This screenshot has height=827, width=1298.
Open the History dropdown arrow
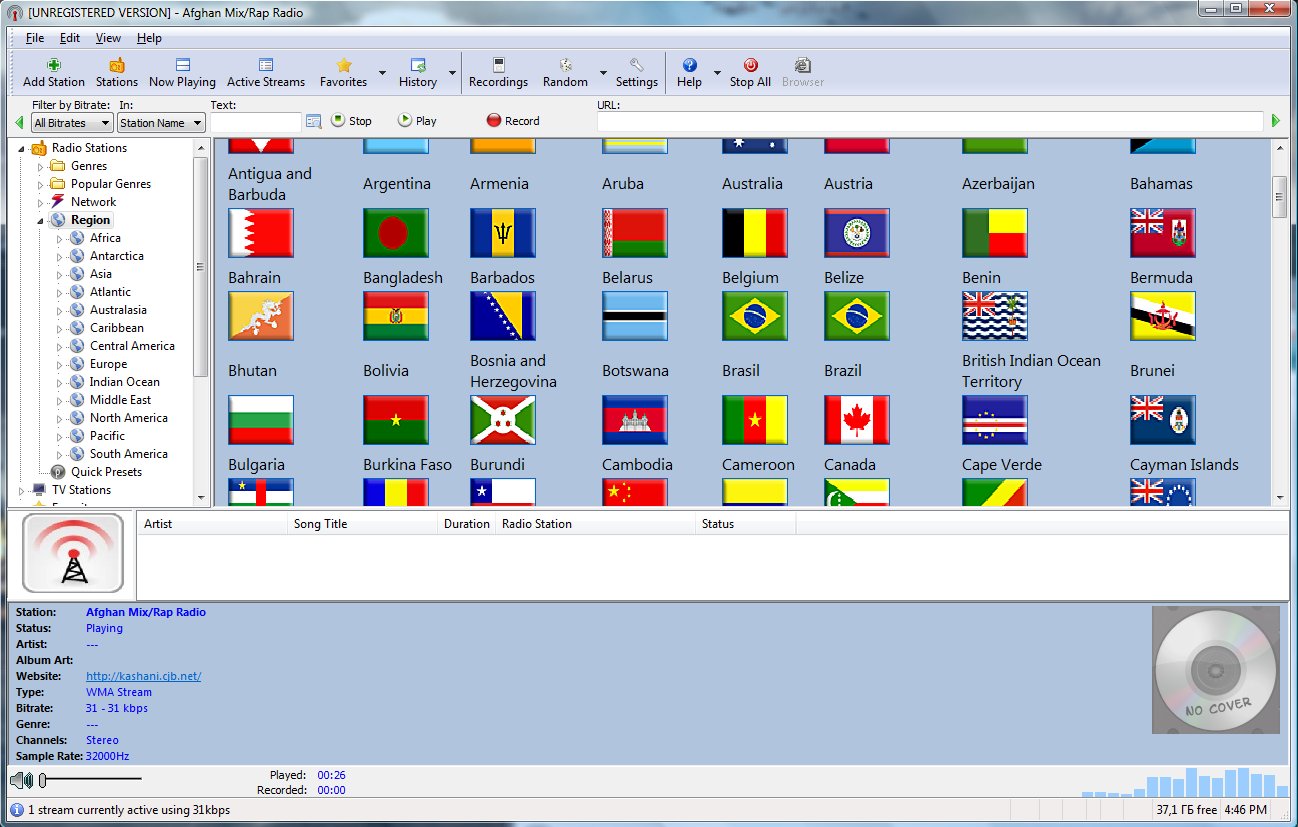(x=452, y=73)
